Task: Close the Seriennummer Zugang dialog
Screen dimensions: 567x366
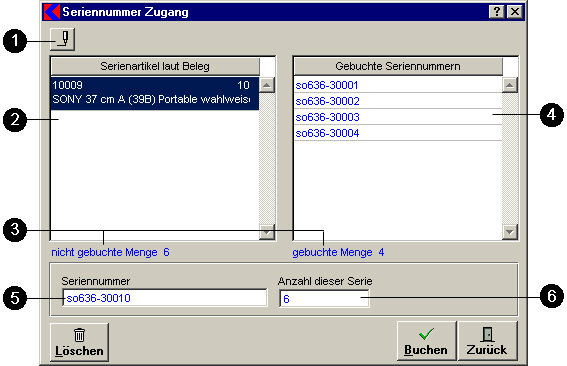Action: coord(515,12)
